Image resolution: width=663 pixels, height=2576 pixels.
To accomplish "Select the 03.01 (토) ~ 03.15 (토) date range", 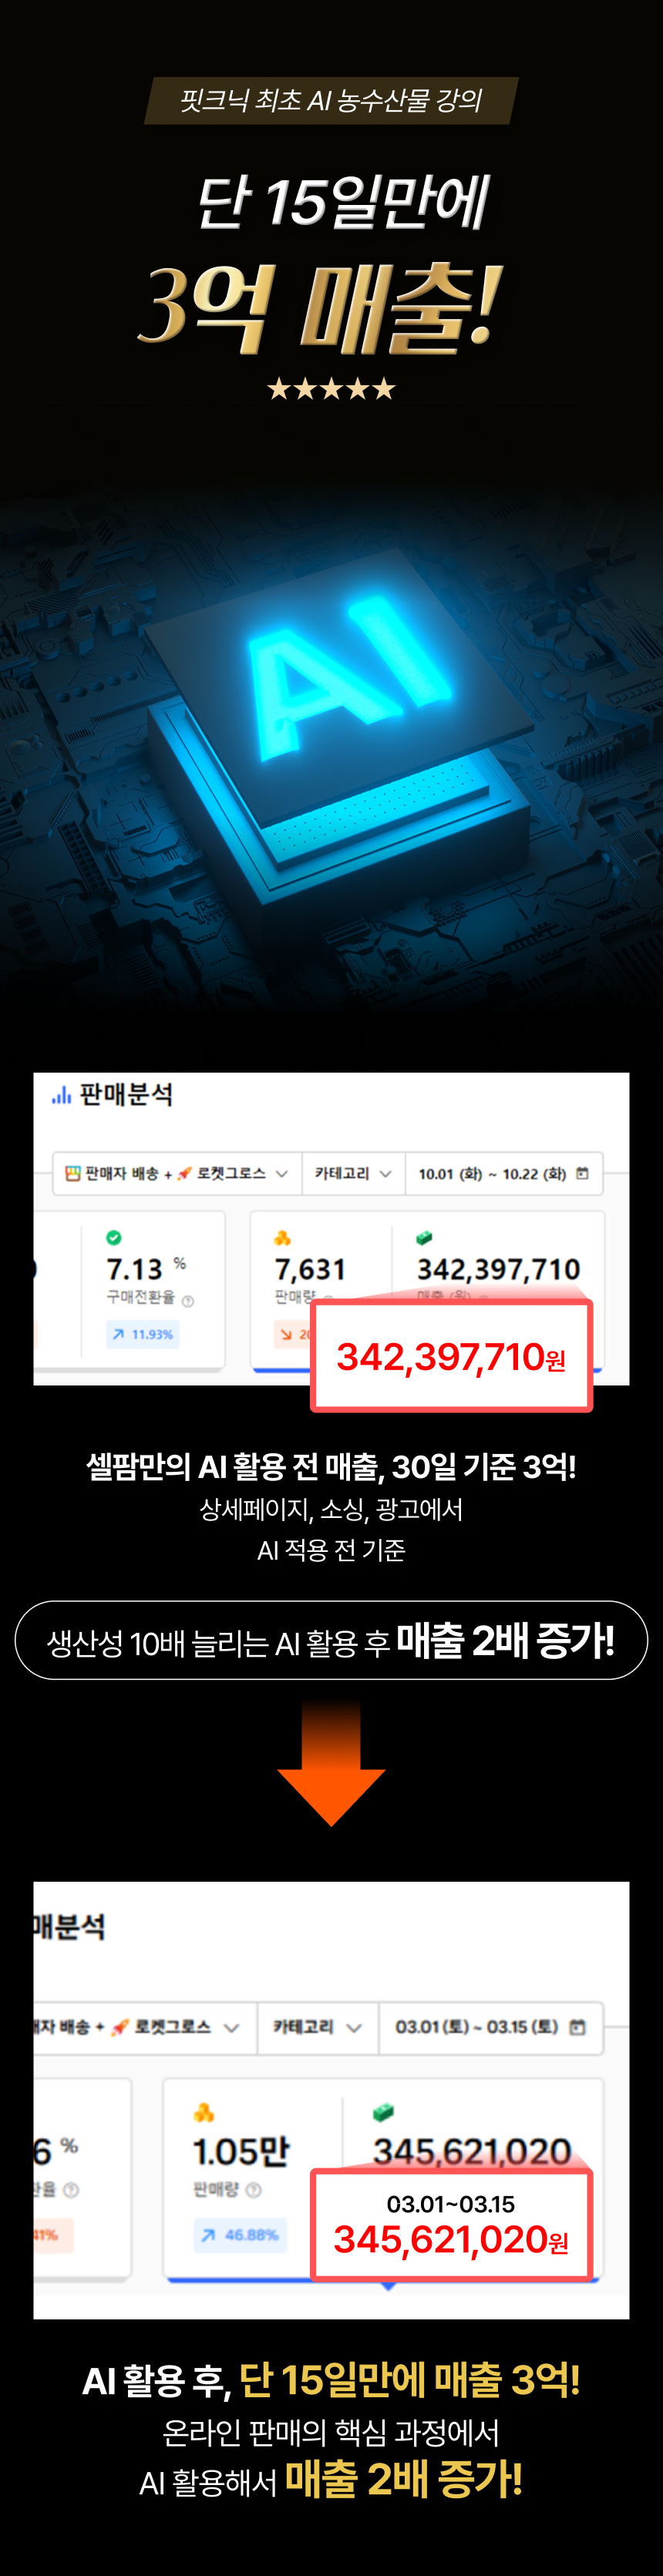I will pos(491,2027).
